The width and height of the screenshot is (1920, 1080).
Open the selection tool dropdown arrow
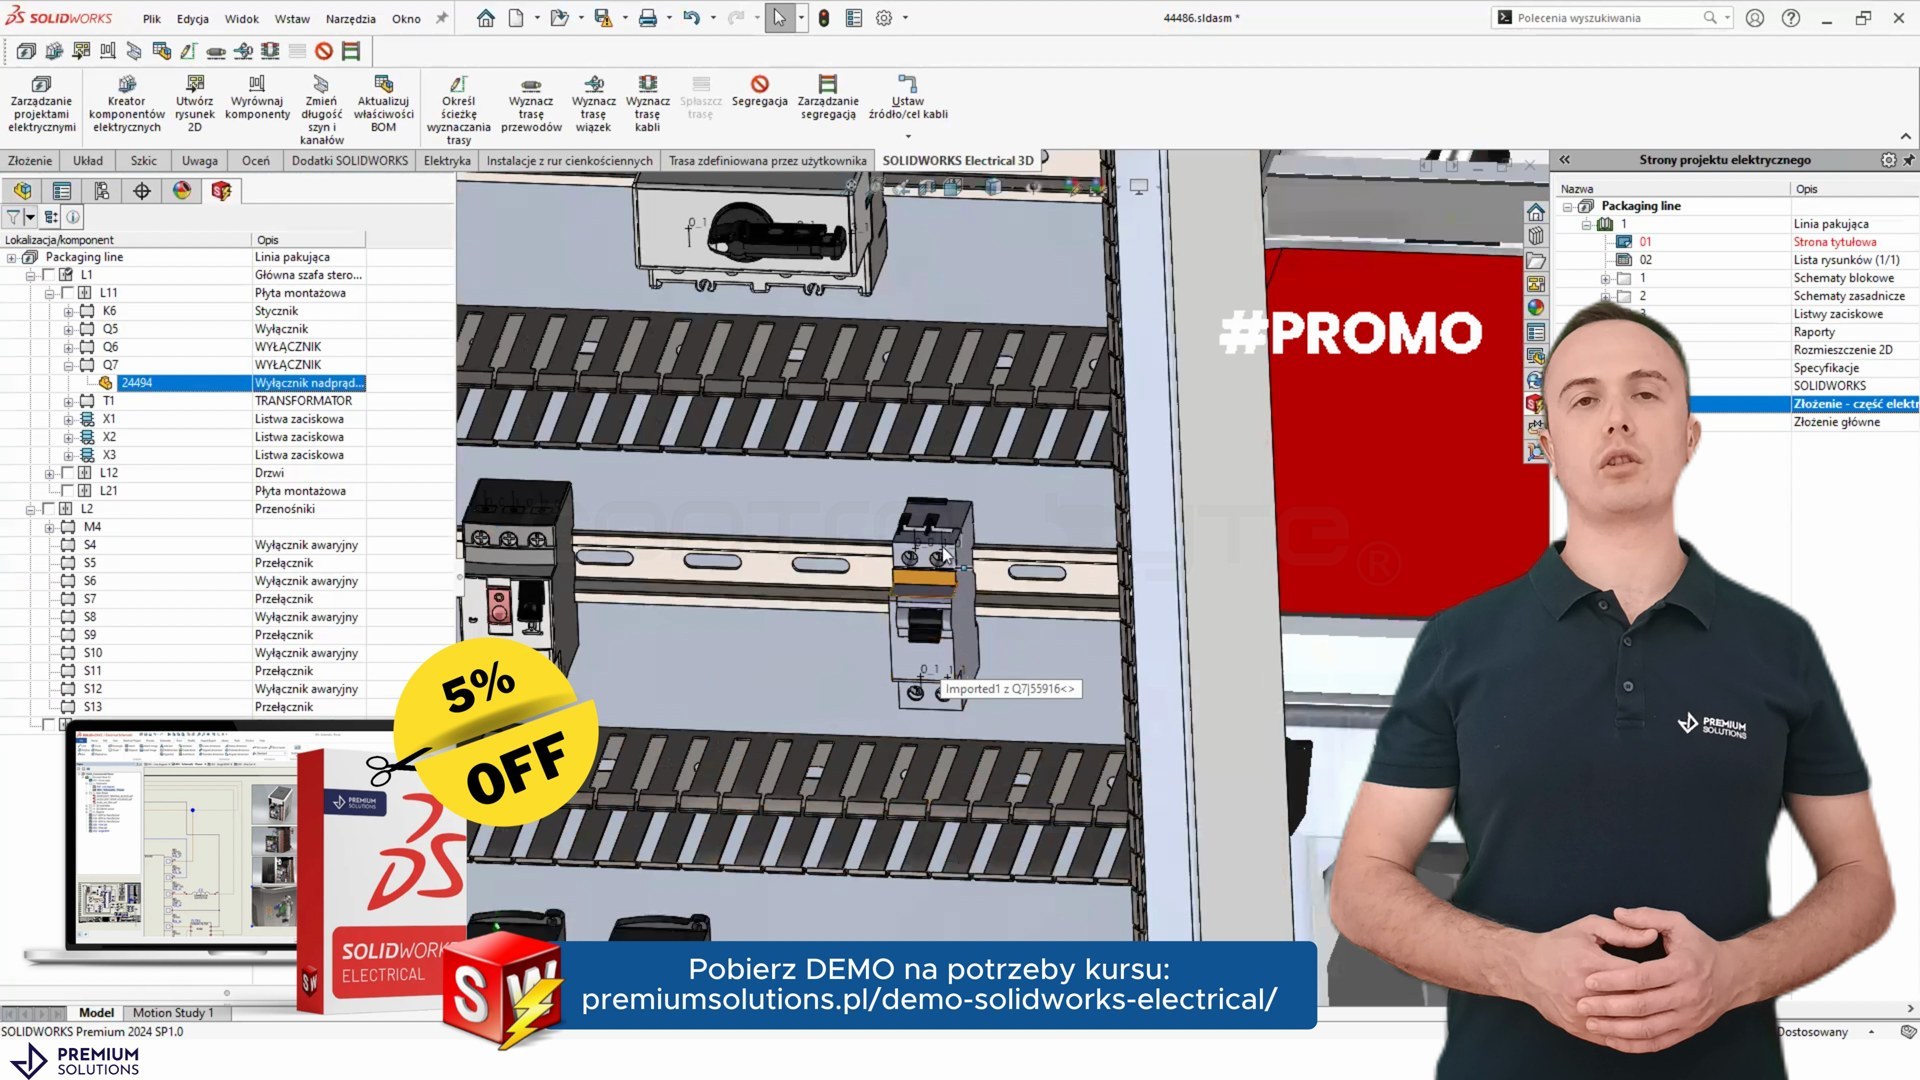tap(801, 18)
